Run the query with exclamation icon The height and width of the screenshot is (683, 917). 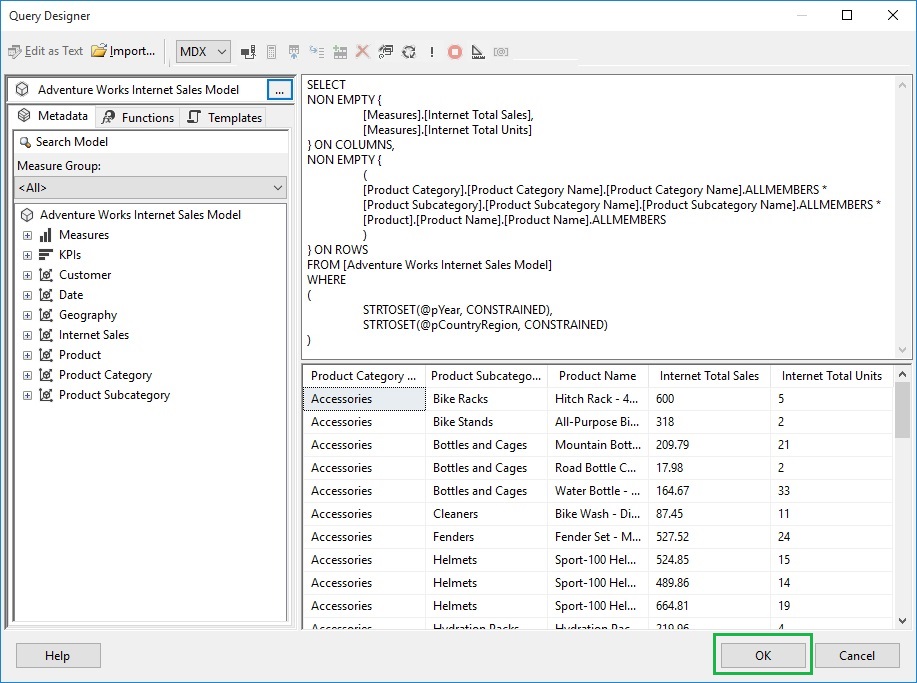[432, 51]
